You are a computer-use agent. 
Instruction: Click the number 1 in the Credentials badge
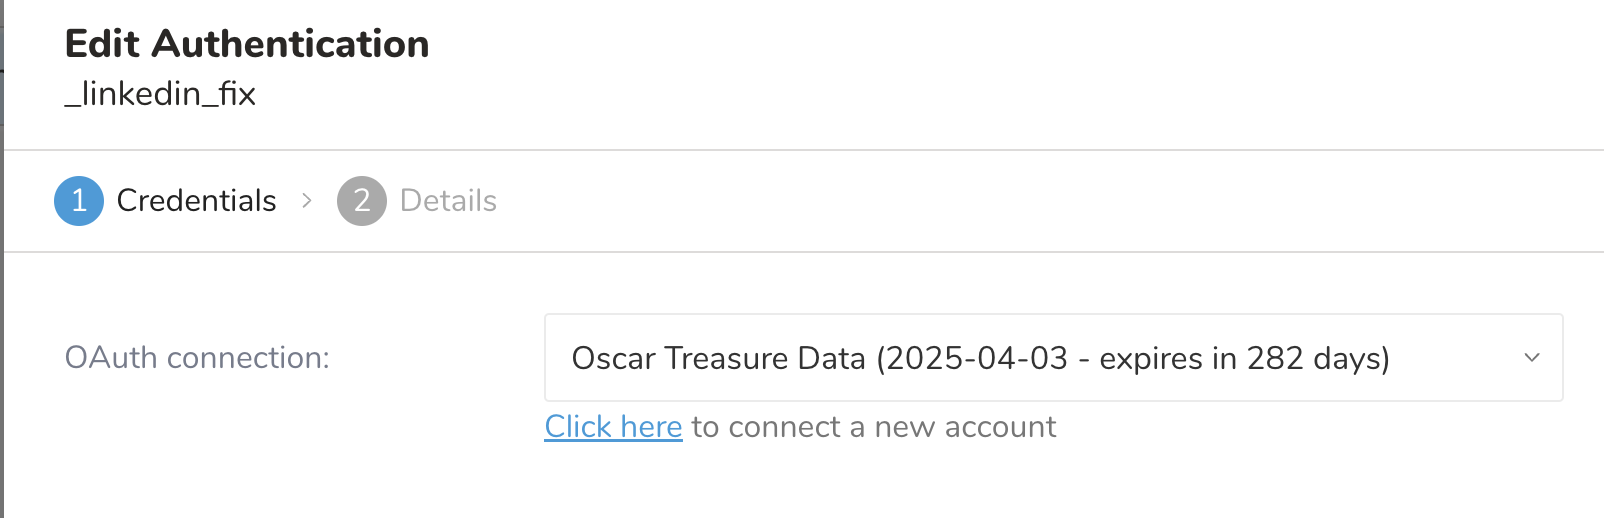[x=79, y=201]
